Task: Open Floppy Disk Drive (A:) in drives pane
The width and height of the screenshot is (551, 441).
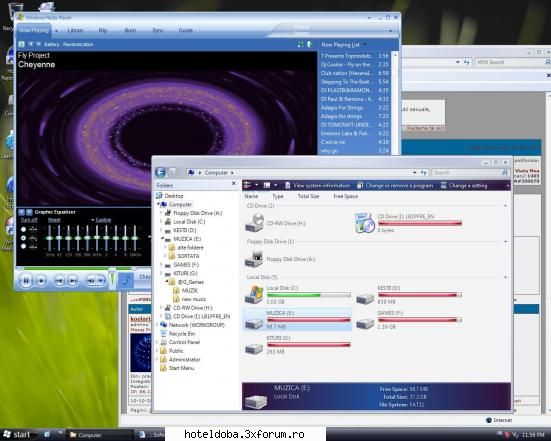Action: [254, 259]
